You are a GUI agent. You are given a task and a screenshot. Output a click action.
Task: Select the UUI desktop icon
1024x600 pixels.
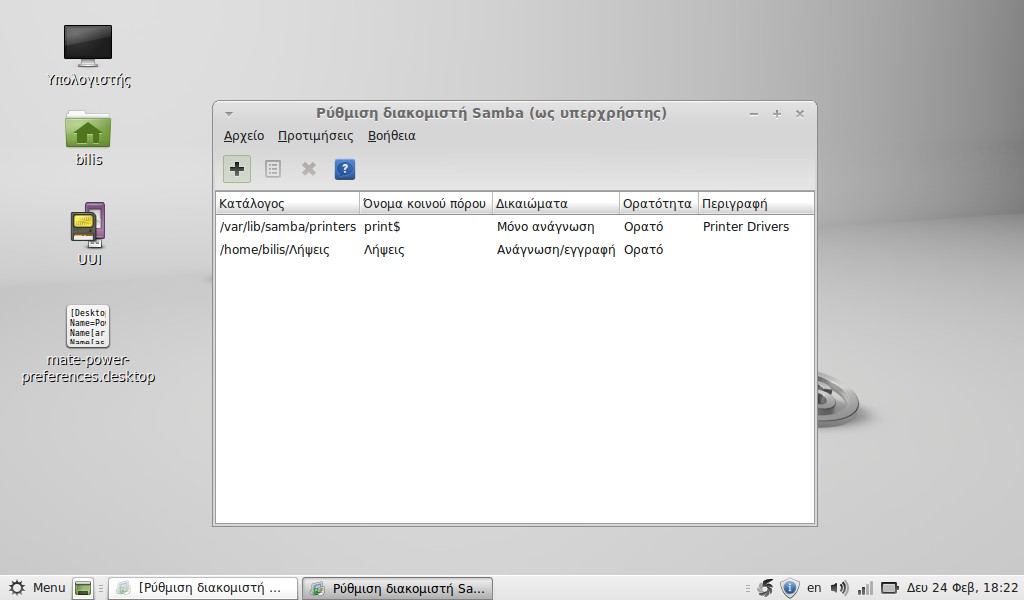[88, 234]
